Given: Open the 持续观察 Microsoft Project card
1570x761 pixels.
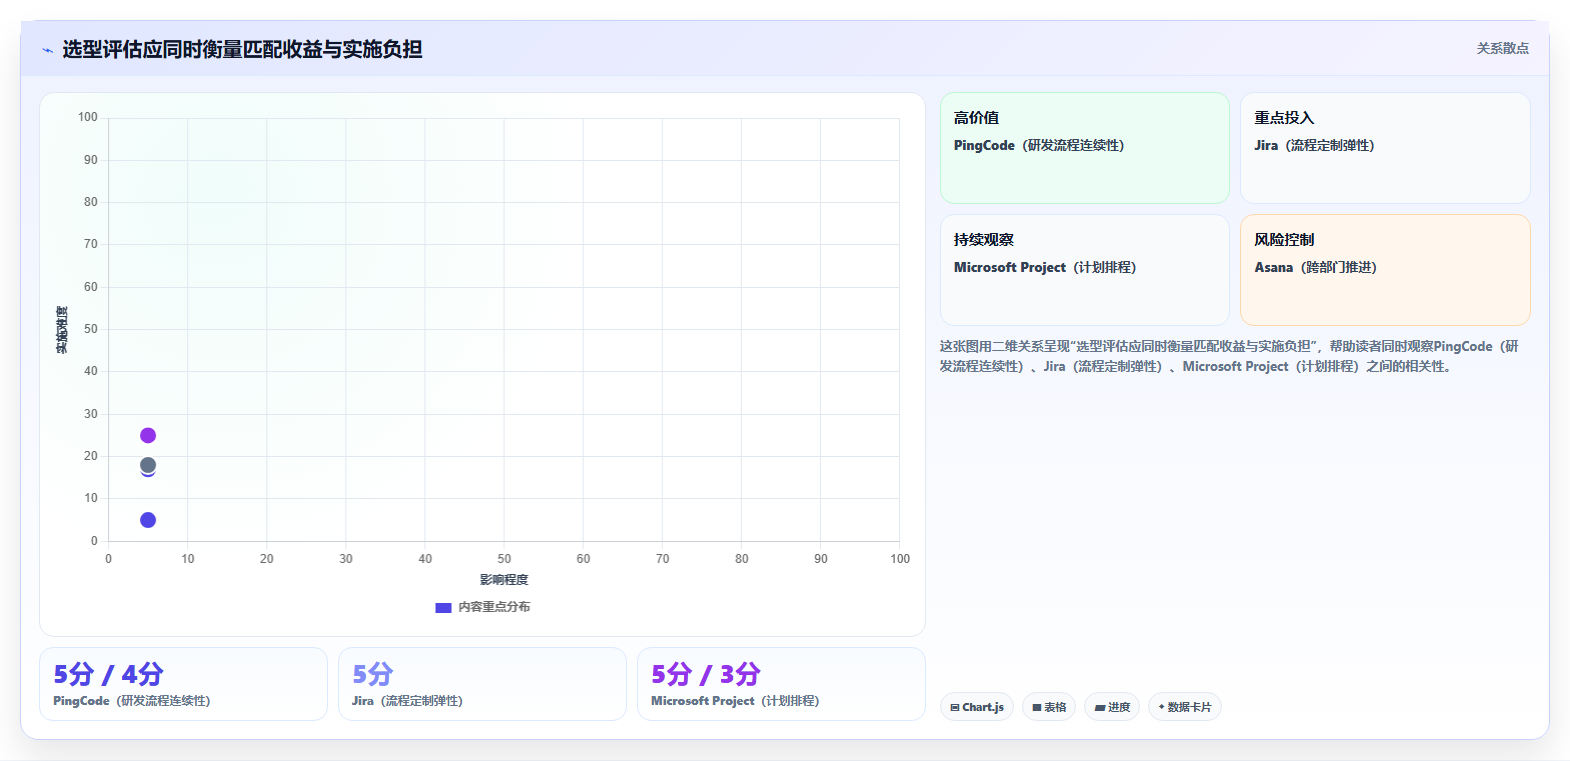Looking at the screenshot, I should pos(1085,270).
